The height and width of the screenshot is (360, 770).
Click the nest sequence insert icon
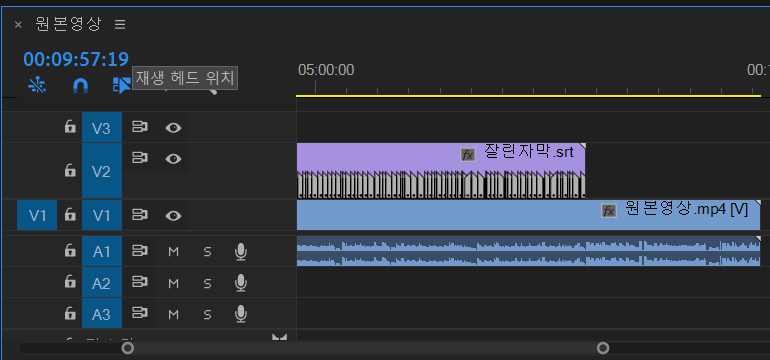tap(37, 86)
